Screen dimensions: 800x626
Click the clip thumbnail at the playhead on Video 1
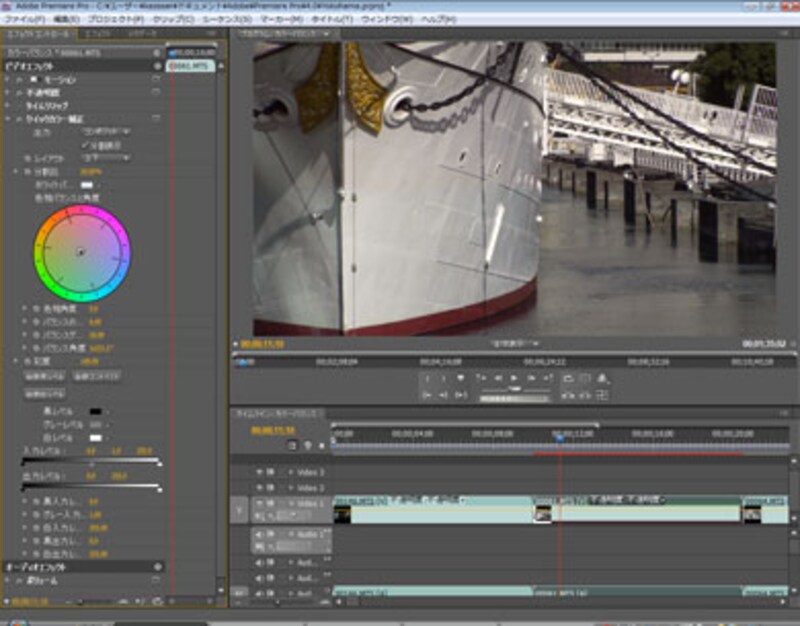(543, 514)
